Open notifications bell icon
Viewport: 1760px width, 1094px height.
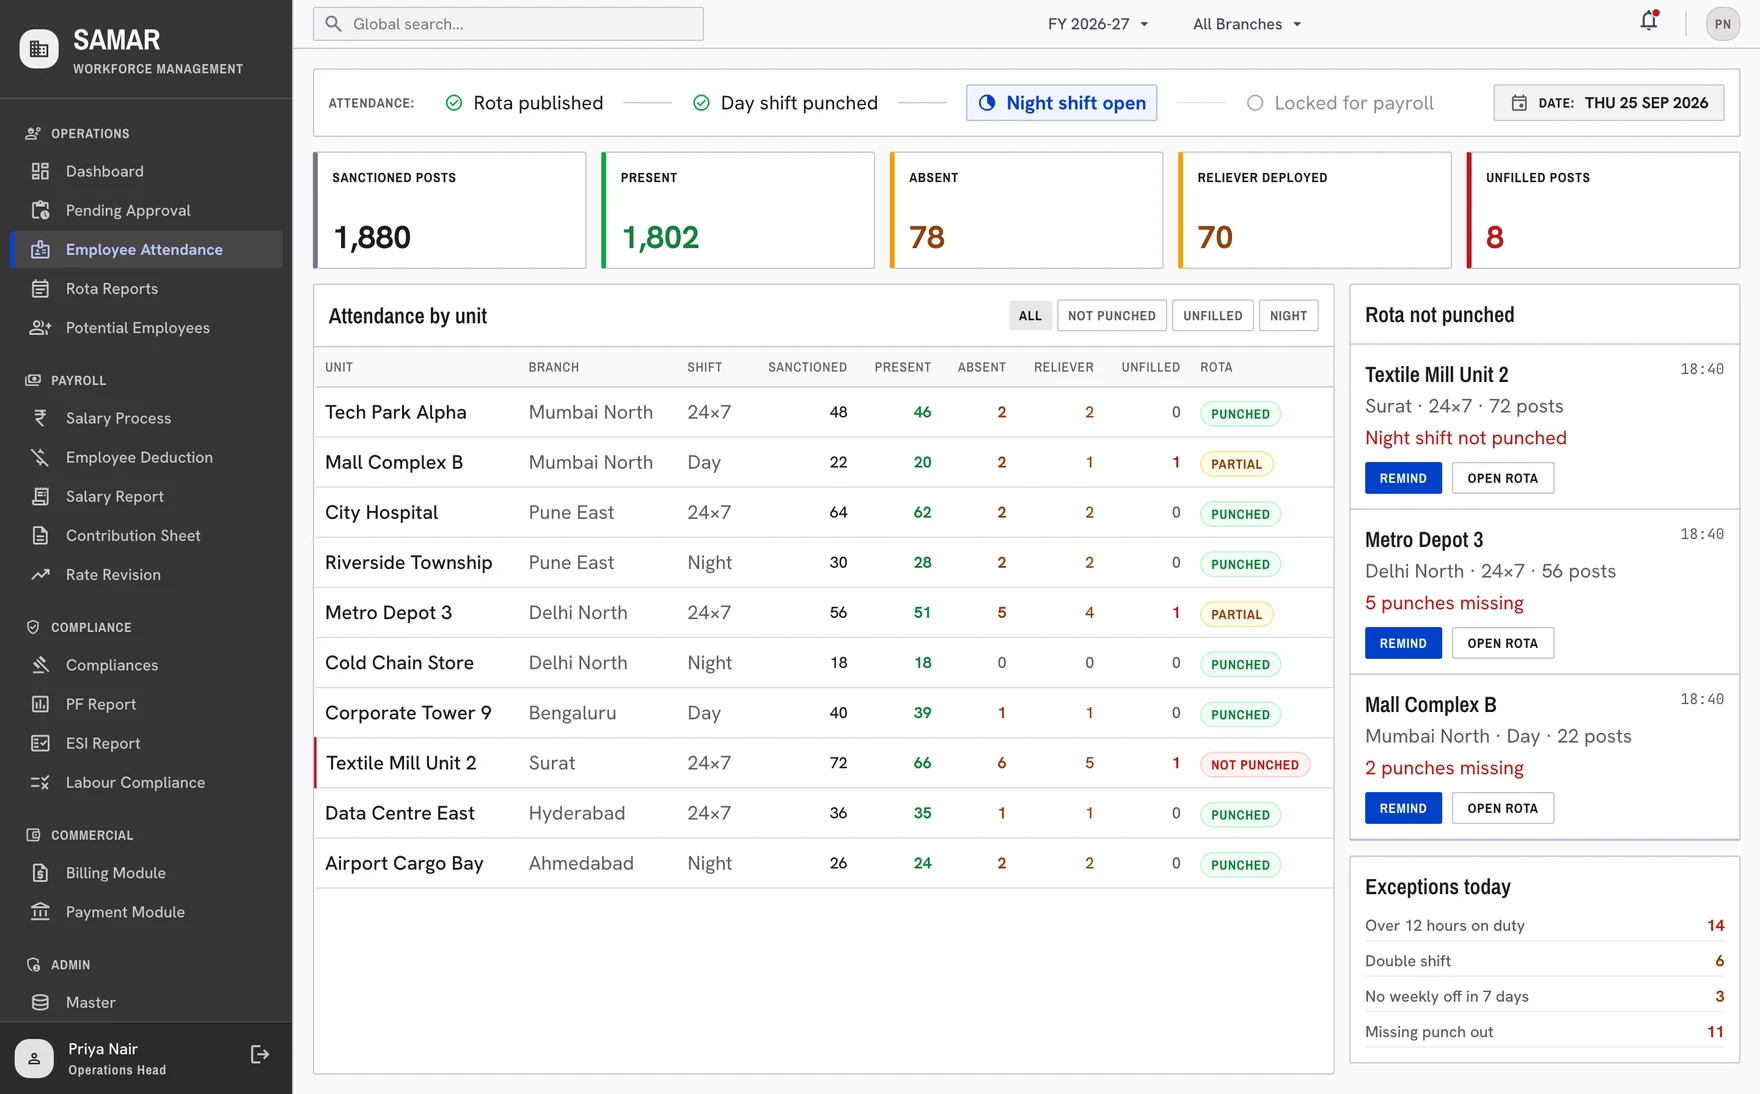[1649, 21]
